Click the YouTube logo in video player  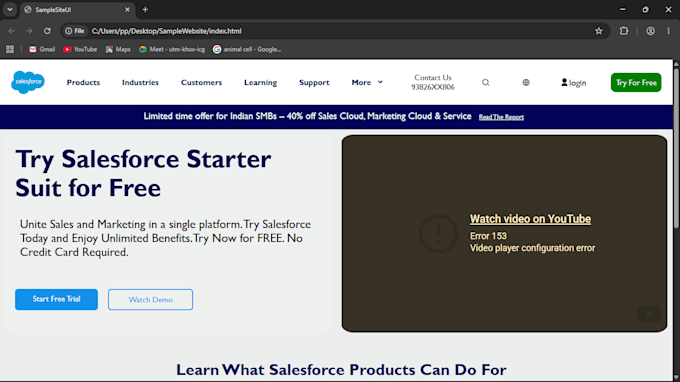click(649, 314)
